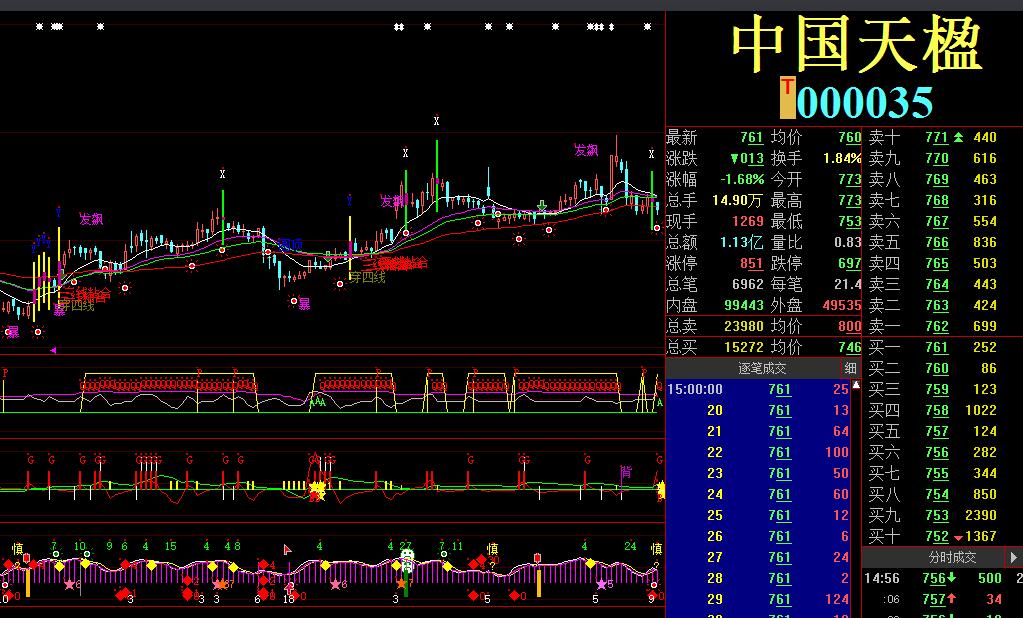Screen dimensions: 1023x618
Task: Click the red up arrow next to 757
Action: [951, 599]
